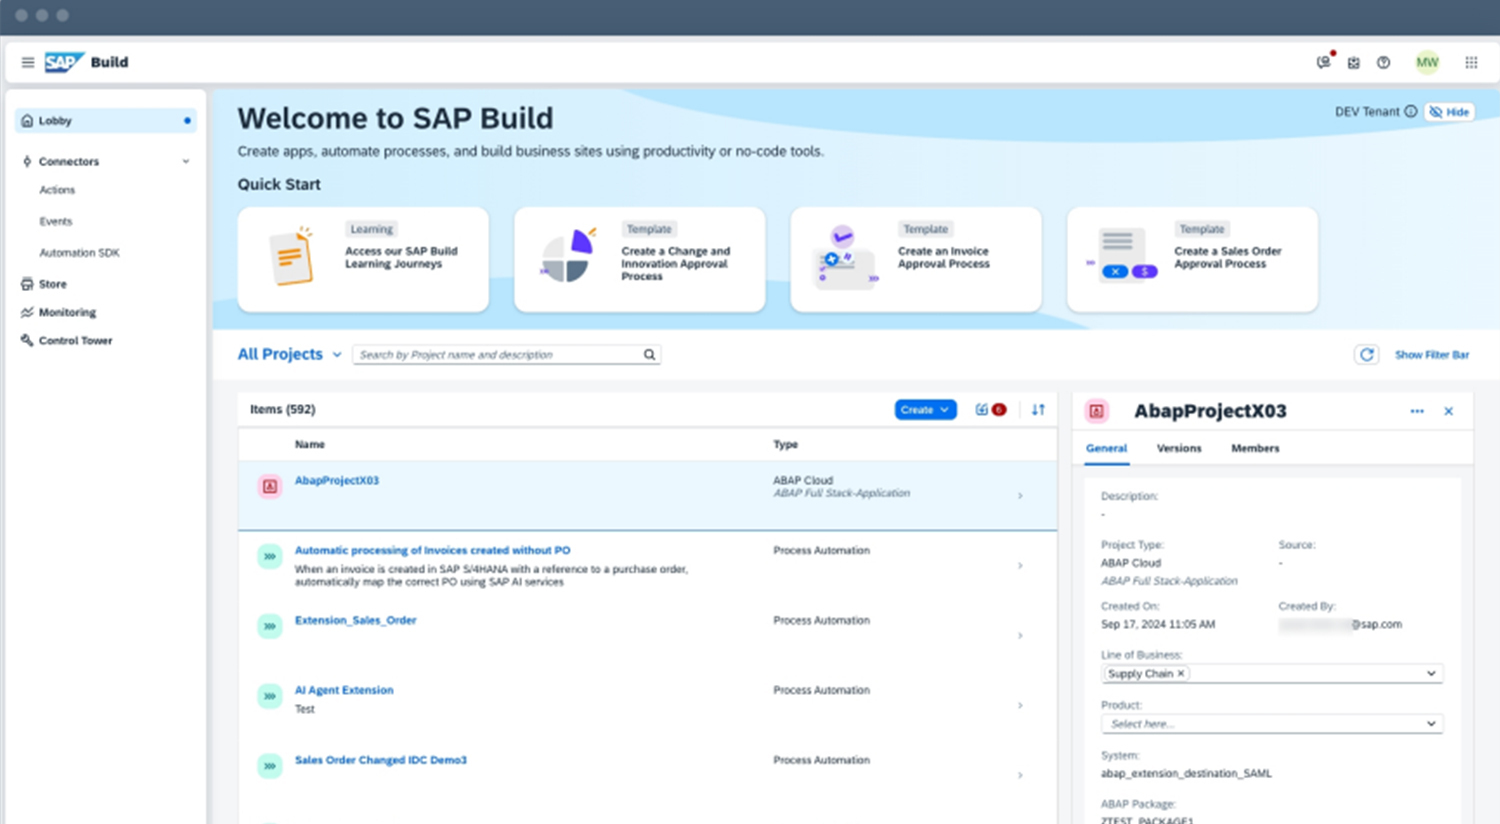The width and height of the screenshot is (1500, 824).
Task: Remove the Supply Chain token
Action: click(x=1181, y=674)
